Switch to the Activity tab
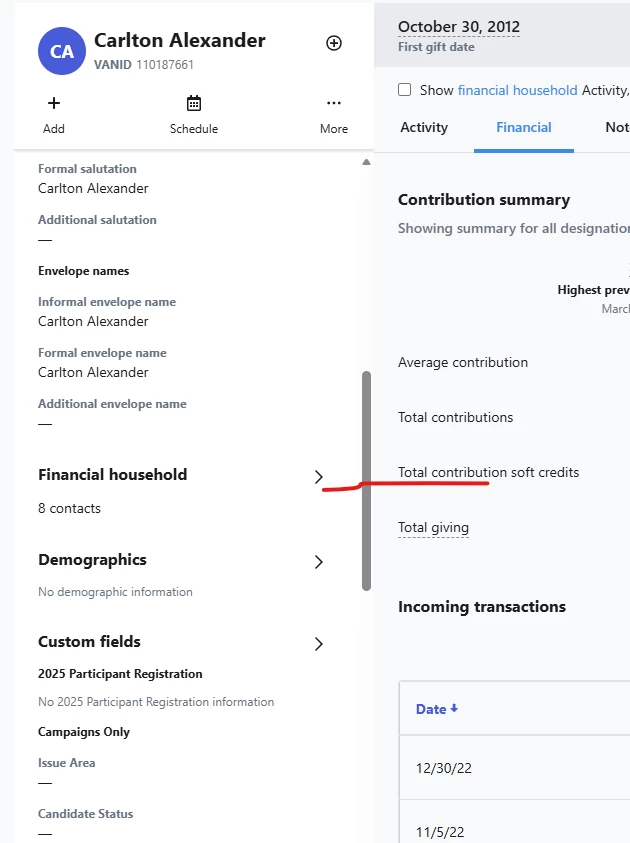 coord(424,128)
